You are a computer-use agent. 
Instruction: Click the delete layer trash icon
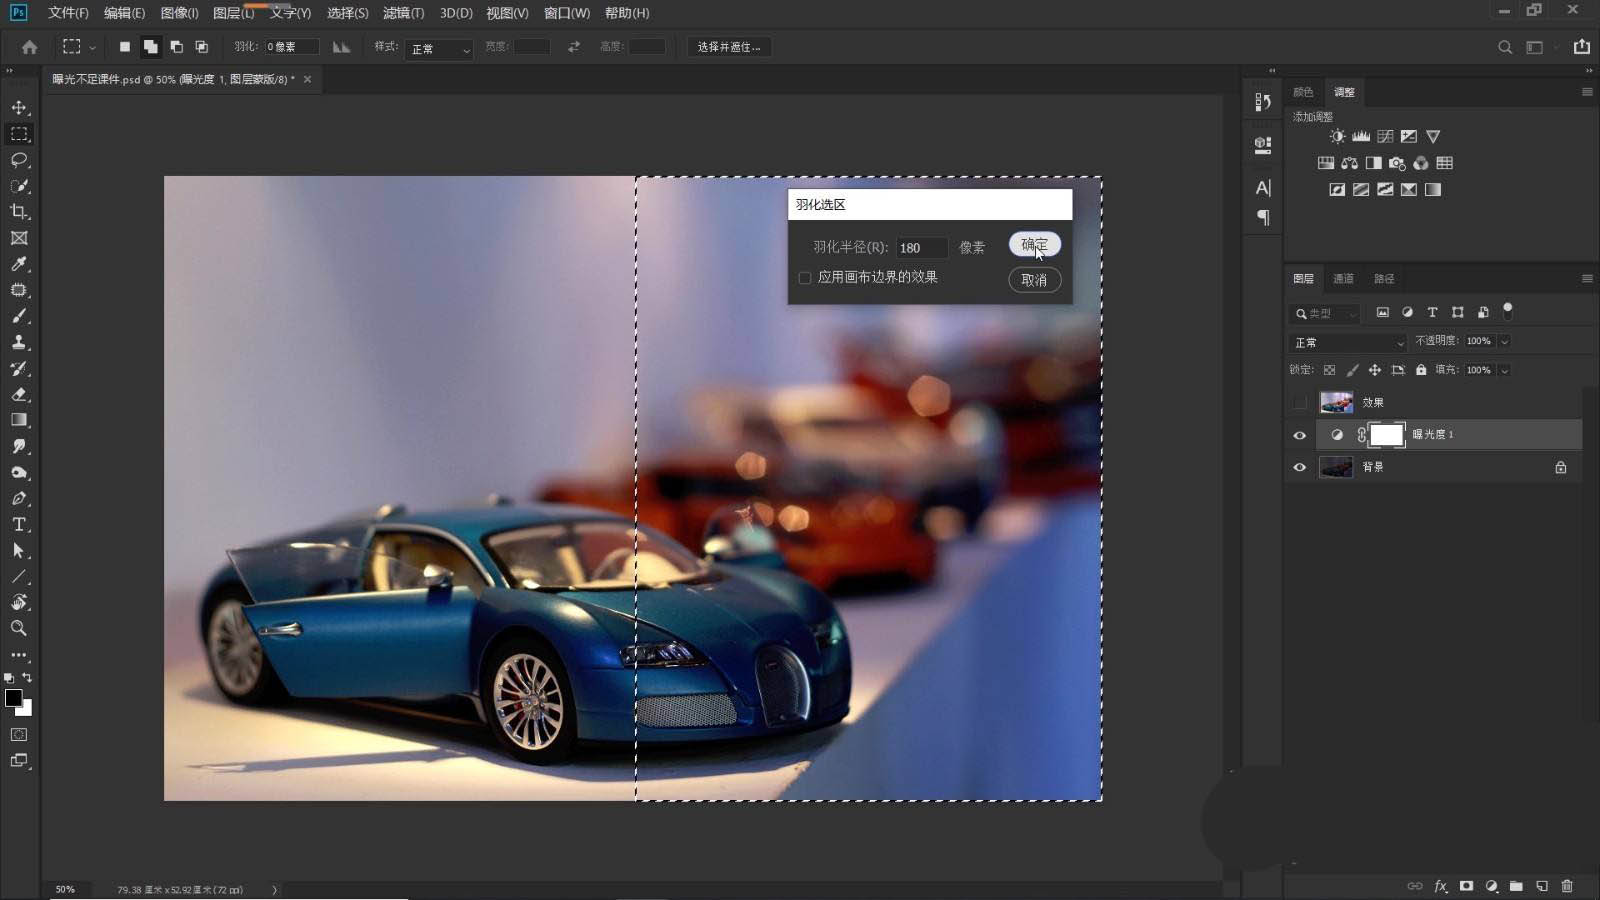[1567, 886]
